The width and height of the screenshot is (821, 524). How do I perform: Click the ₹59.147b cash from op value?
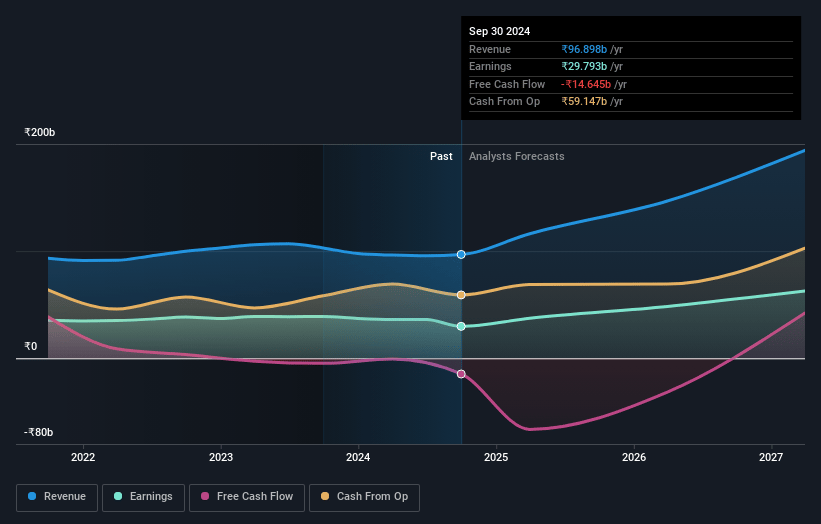[584, 102]
